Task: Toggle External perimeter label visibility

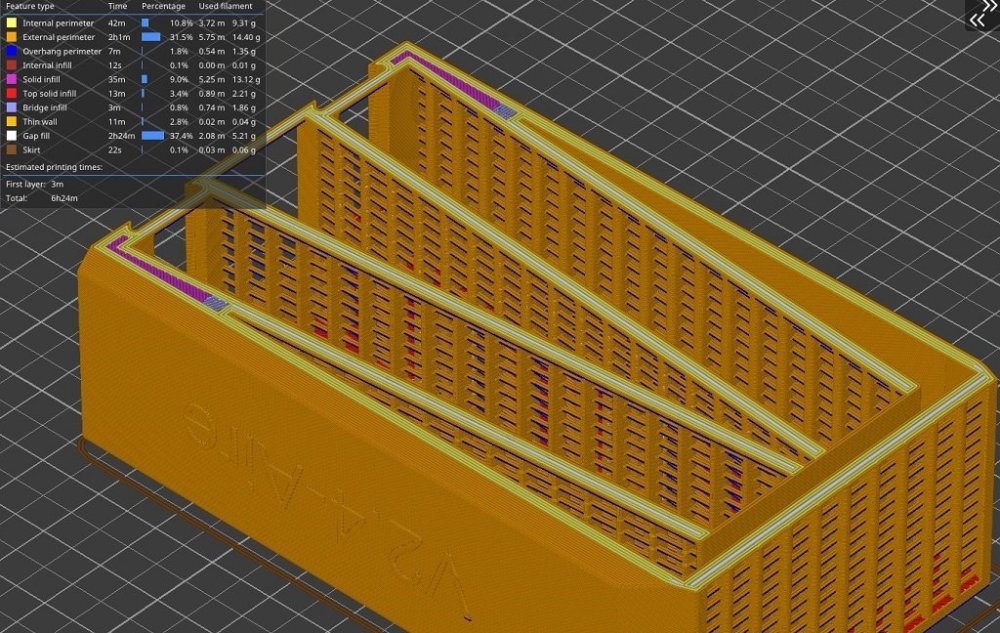Action: tap(59, 37)
